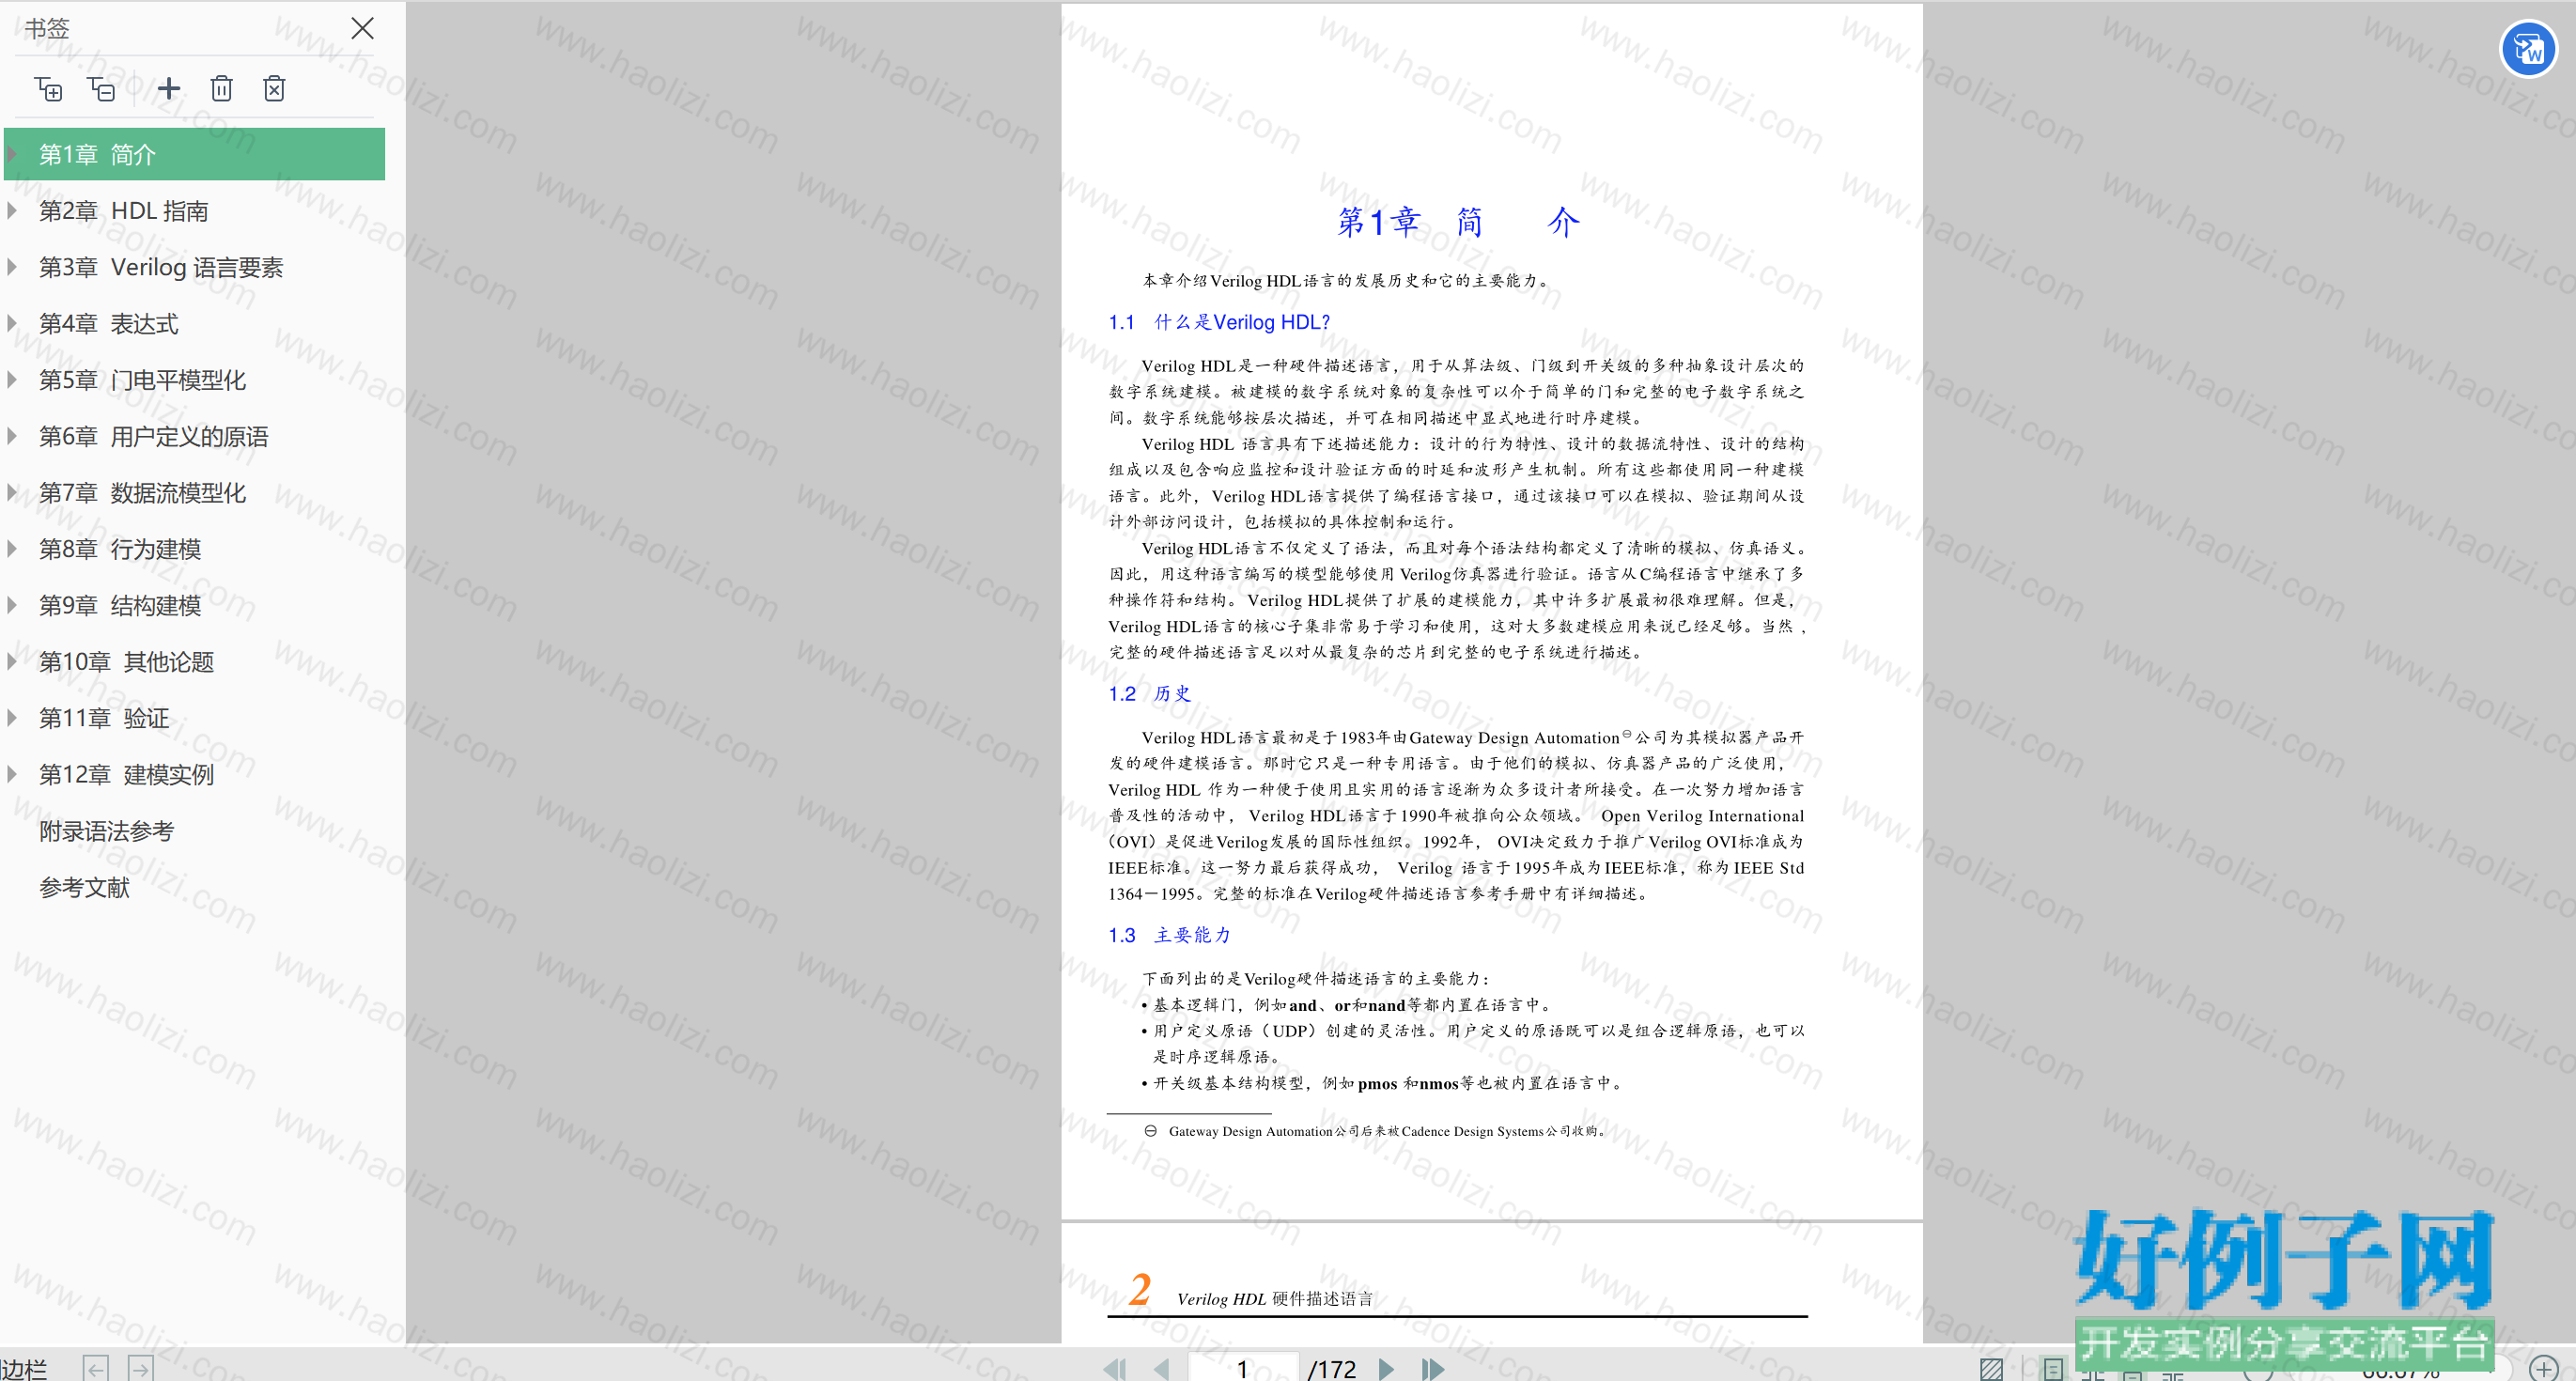Image resolution: width=2576 pixels, height=1381 pixels.
Task: Click the expand all bookmarks icon
Action: click(x=48, y=89)
